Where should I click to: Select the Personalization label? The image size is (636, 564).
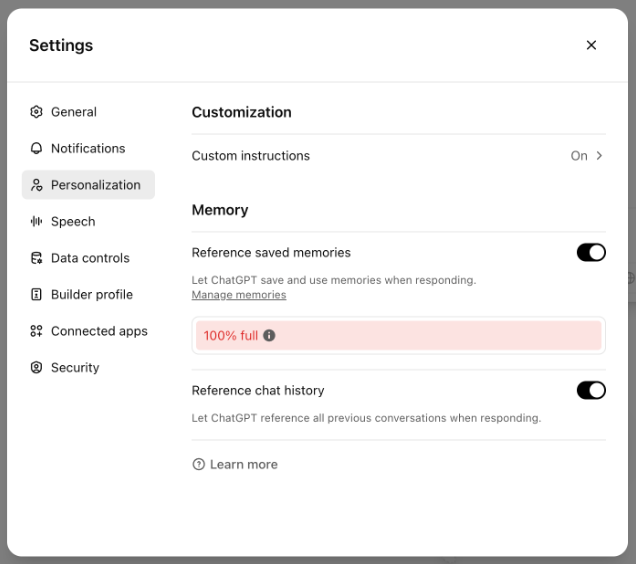[96, 185]
